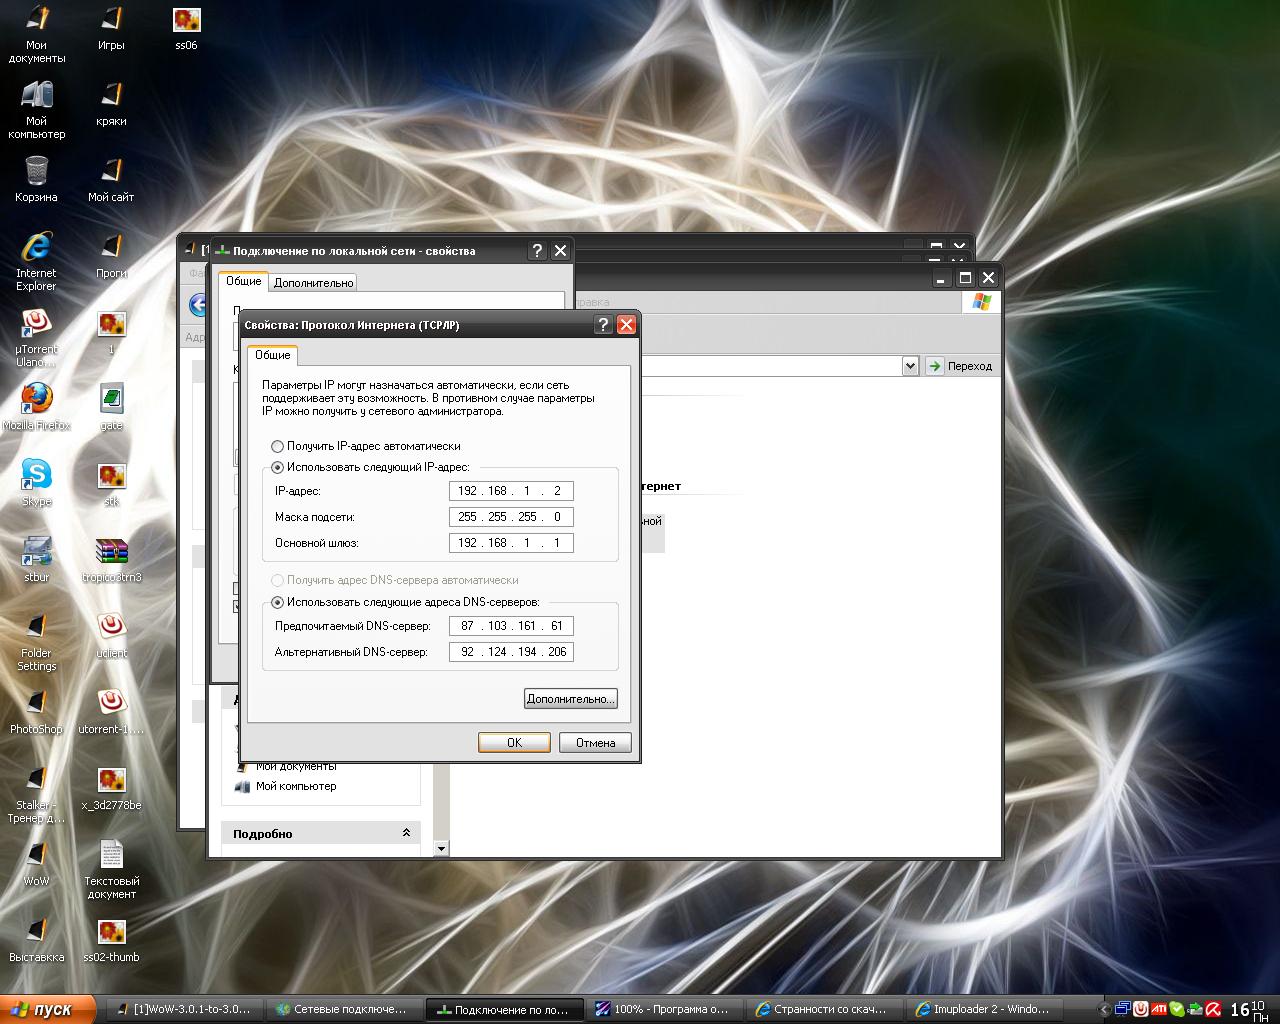Image resolution: width=1280 pixels, height=1024 pixels.
Task: Open the Skype desktop shortcut
Action: [36, 476]
